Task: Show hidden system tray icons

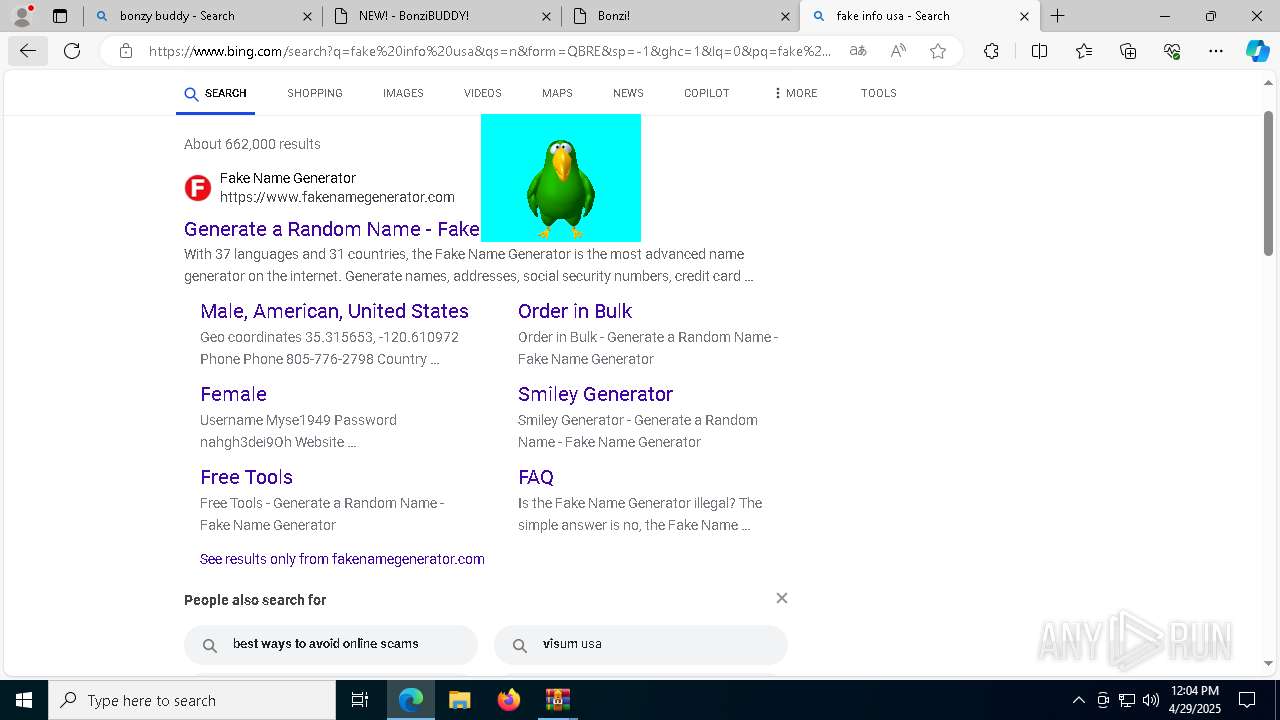Action: pyautogui.click(x=1078, y=700)
